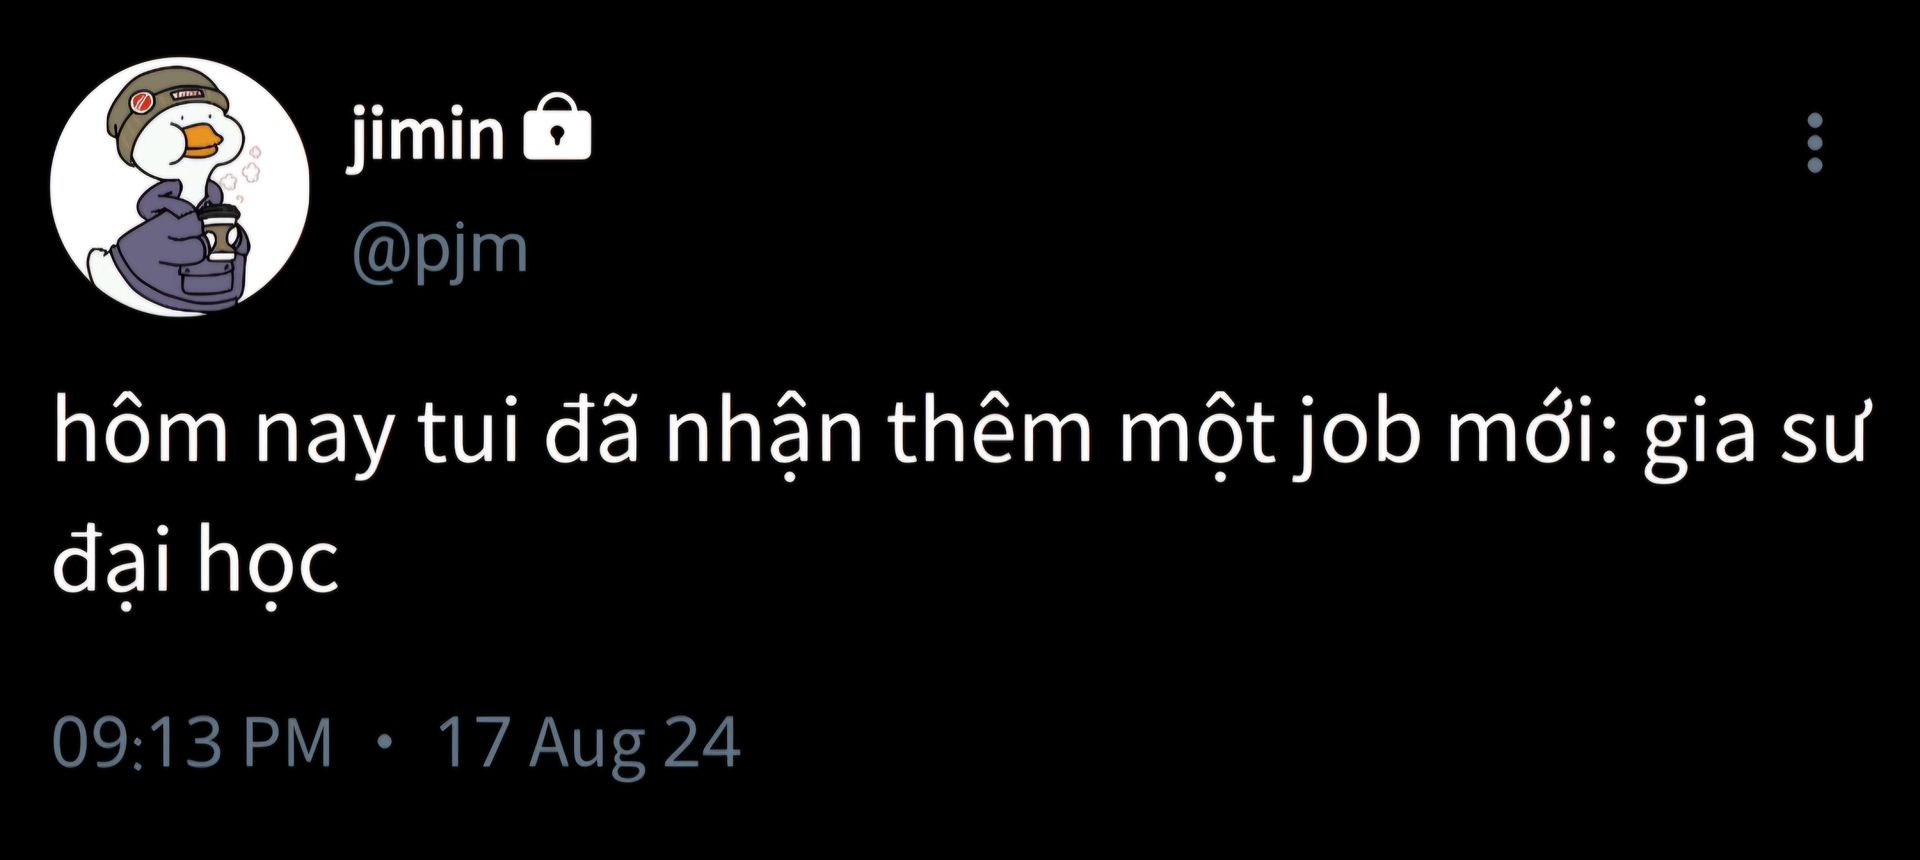Open the duck profile avatar
1920x860 pixels.
[x=180, y=187]
